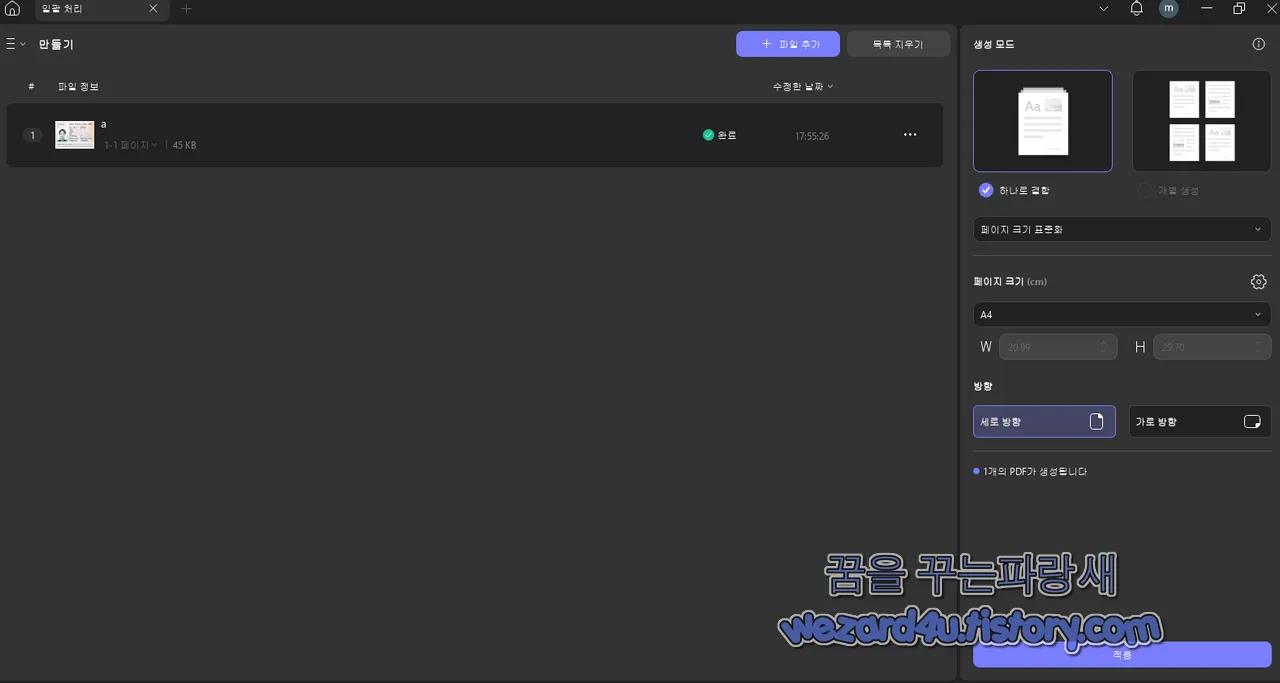
Task: Open the notifications bell icon
Action: pos(1136,9)
